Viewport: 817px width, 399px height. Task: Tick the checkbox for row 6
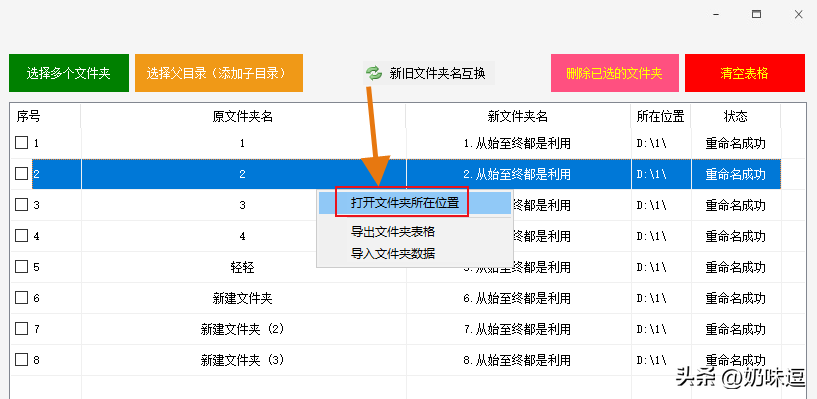(21, 298)
